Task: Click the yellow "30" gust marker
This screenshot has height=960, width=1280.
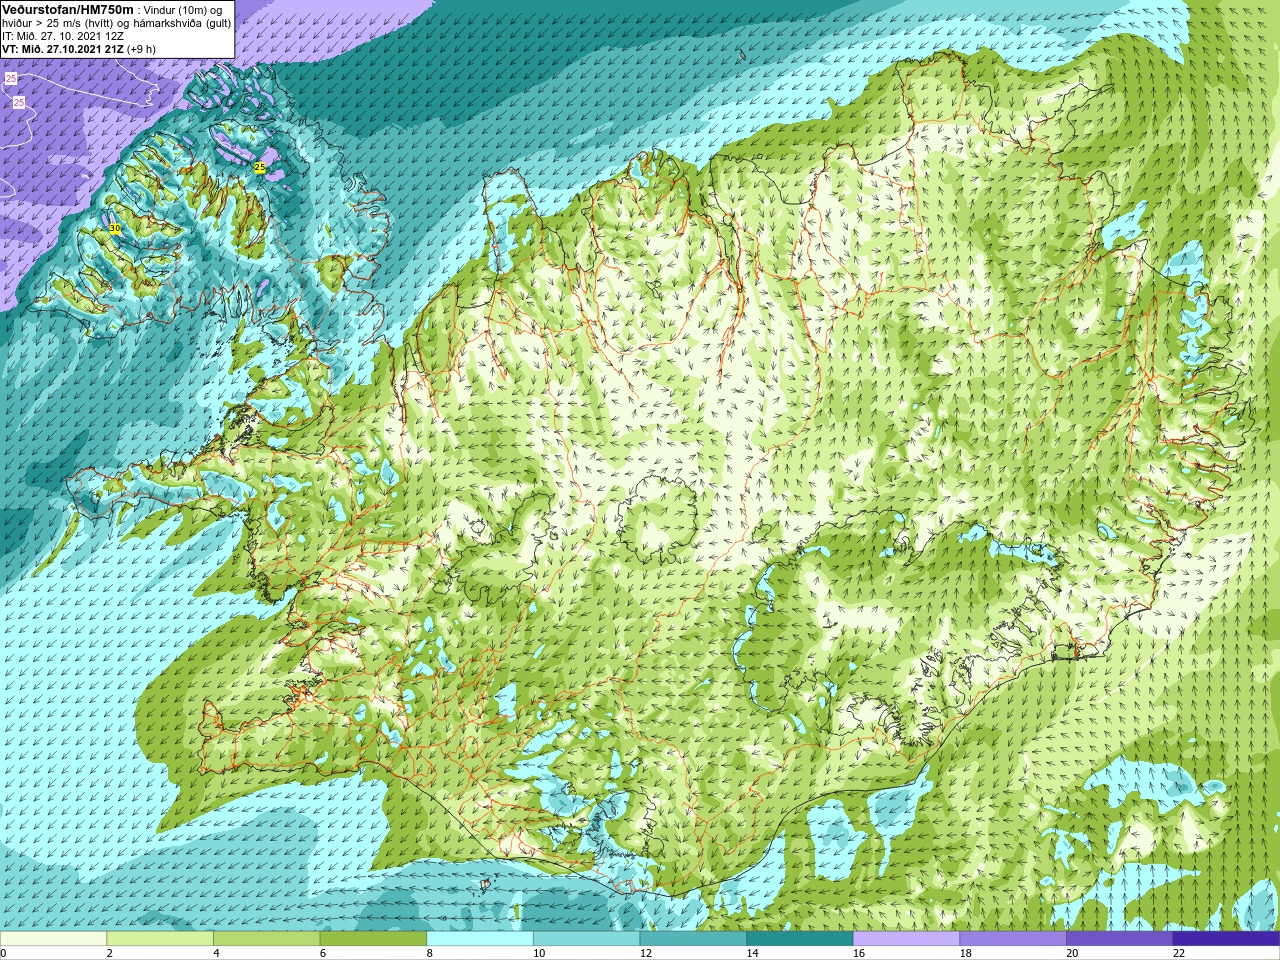Action: pos(115,229)
